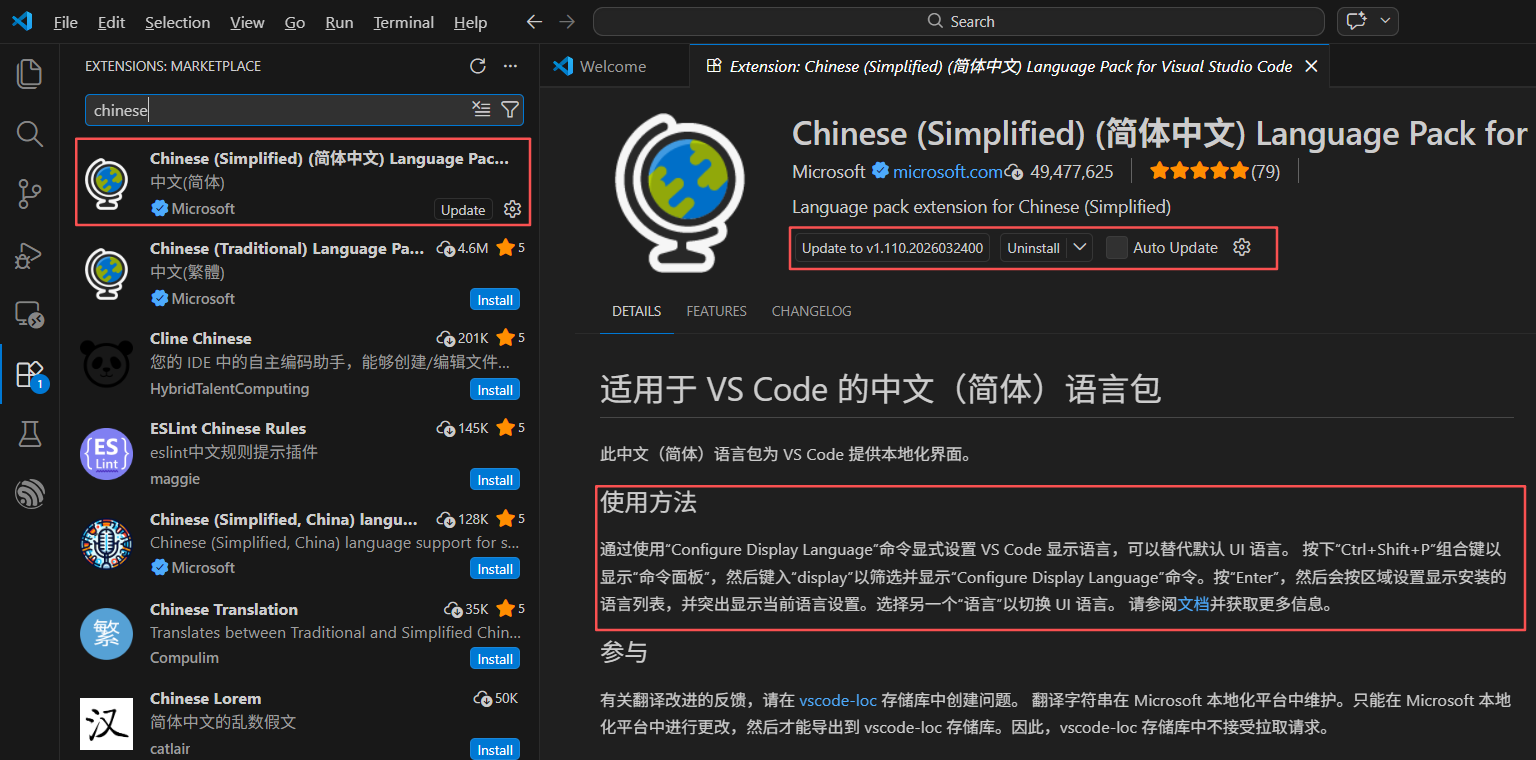The image size is (1536, 760).
Task: Switch to the Welcome tab
Action: pos(614,66)
